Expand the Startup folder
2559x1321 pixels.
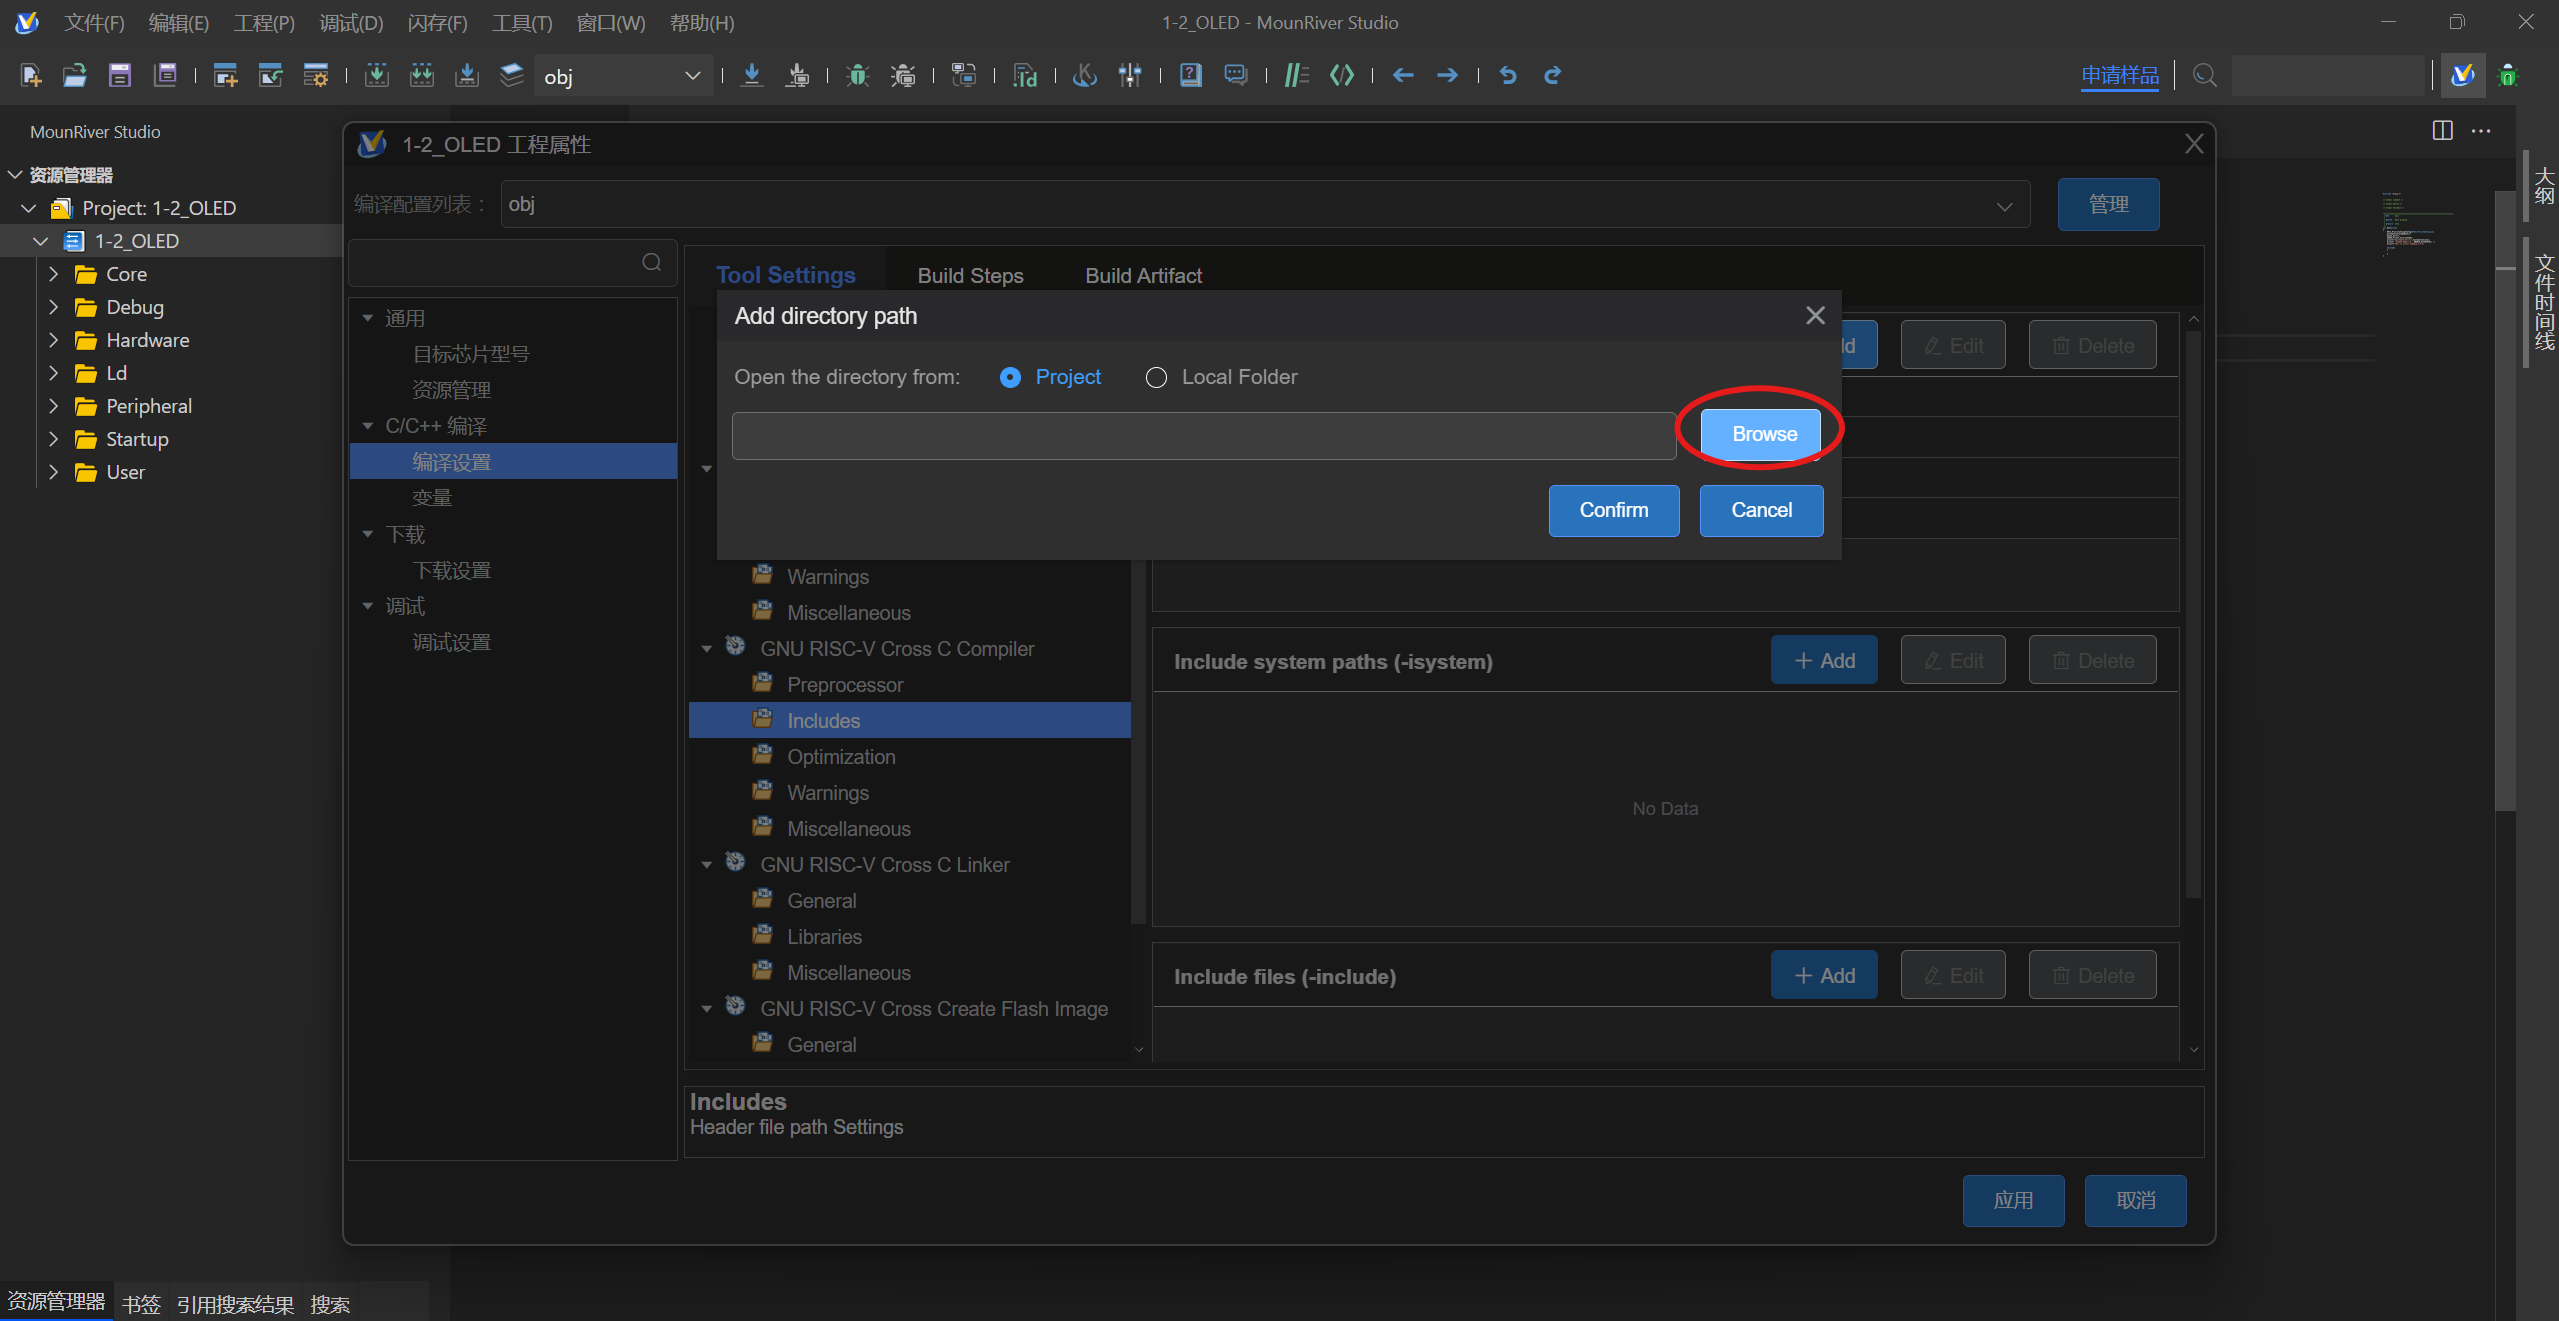[x=54, y=439]
